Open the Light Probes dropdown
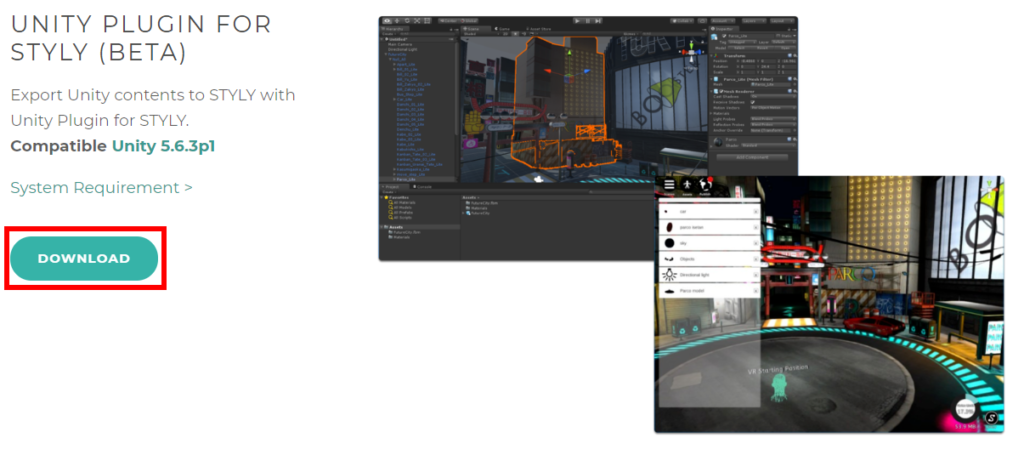The height and width of the screenshot is (455, 1024). 773,119
